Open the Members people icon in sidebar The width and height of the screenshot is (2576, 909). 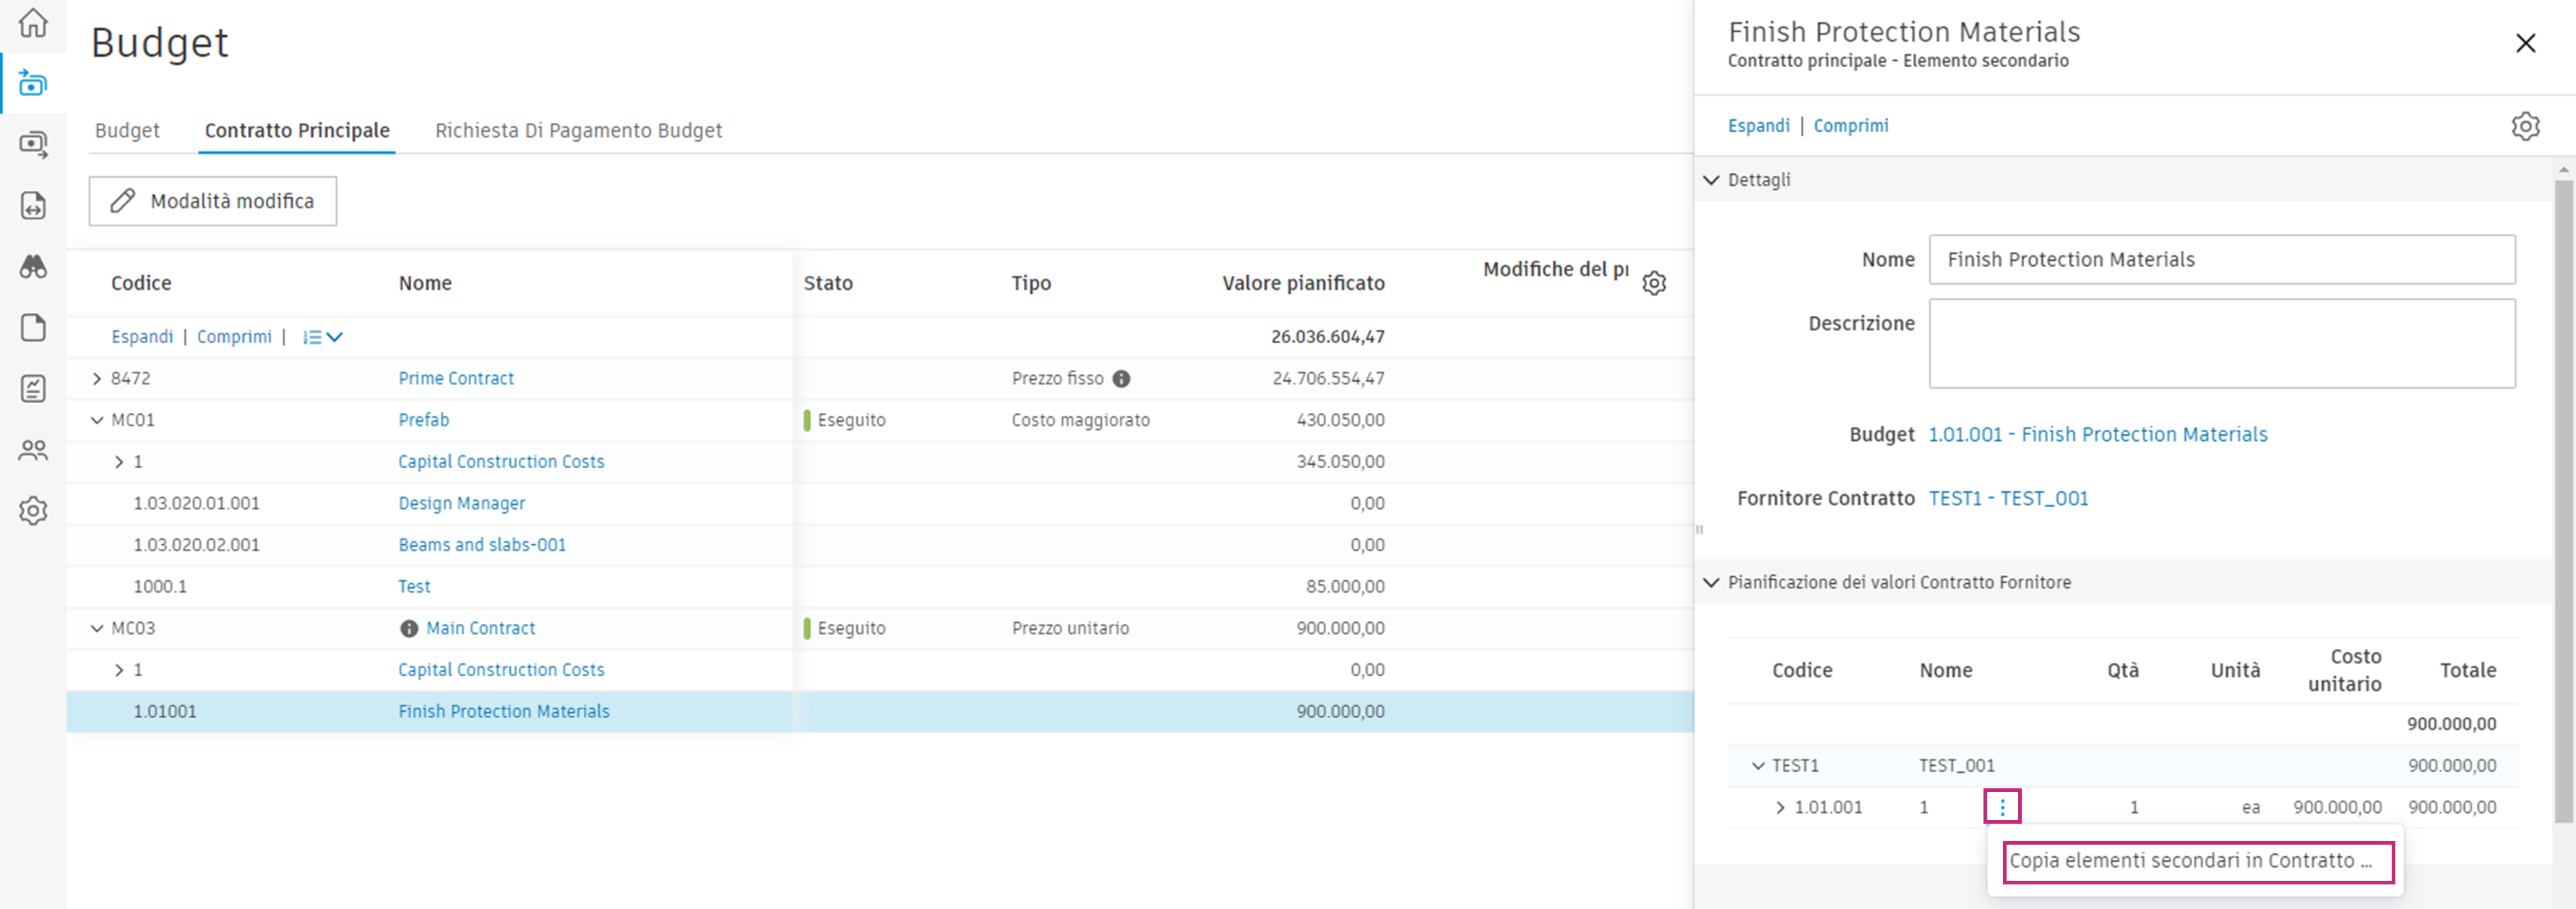(33, 450)
